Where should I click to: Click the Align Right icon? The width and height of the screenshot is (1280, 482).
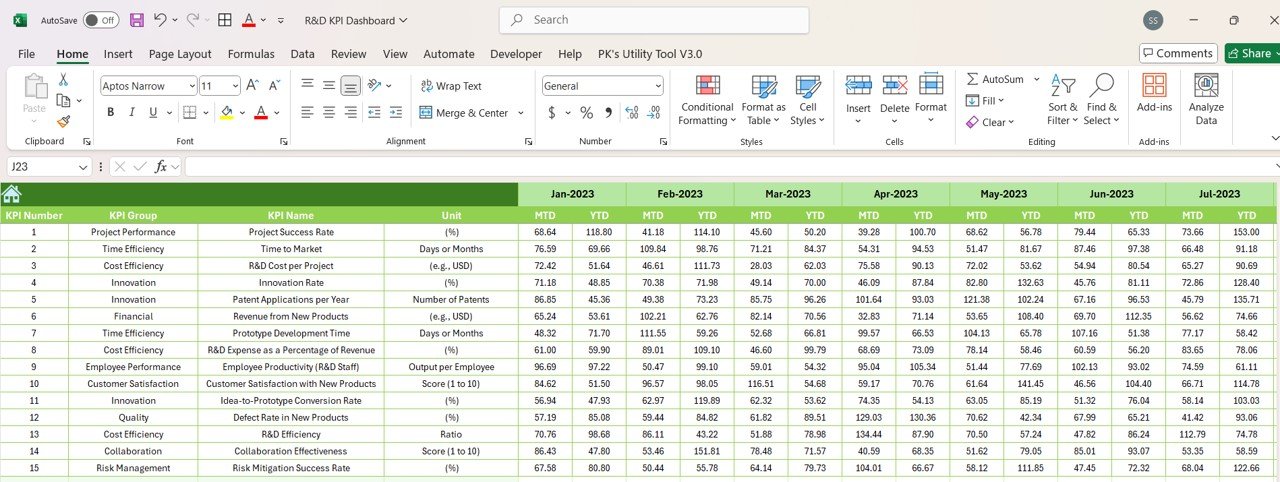351,113
